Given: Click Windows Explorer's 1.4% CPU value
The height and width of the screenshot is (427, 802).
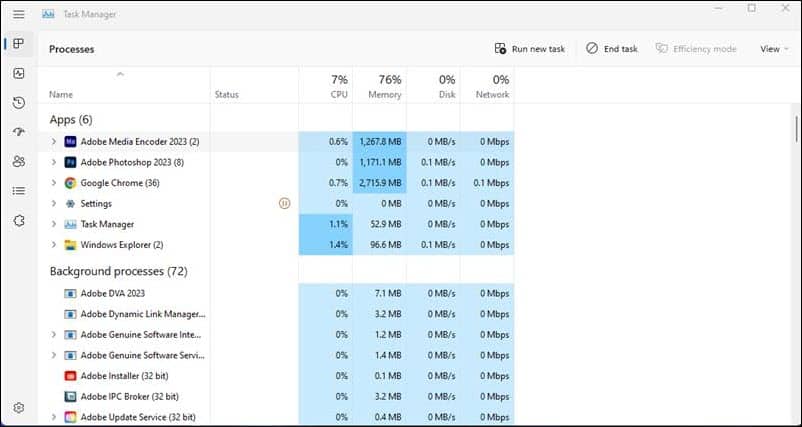Looking at the screenshot, I should click(x=339, y=245).
